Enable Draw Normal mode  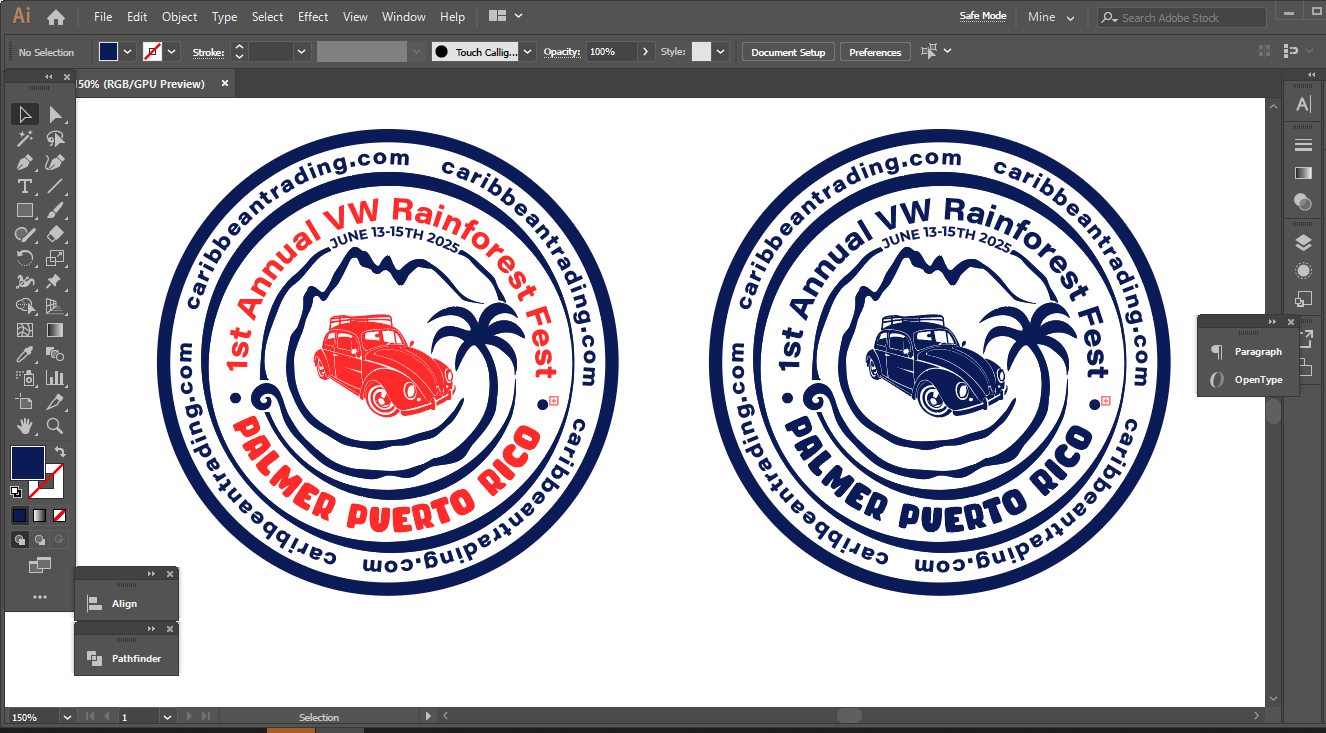pos(19,540)
